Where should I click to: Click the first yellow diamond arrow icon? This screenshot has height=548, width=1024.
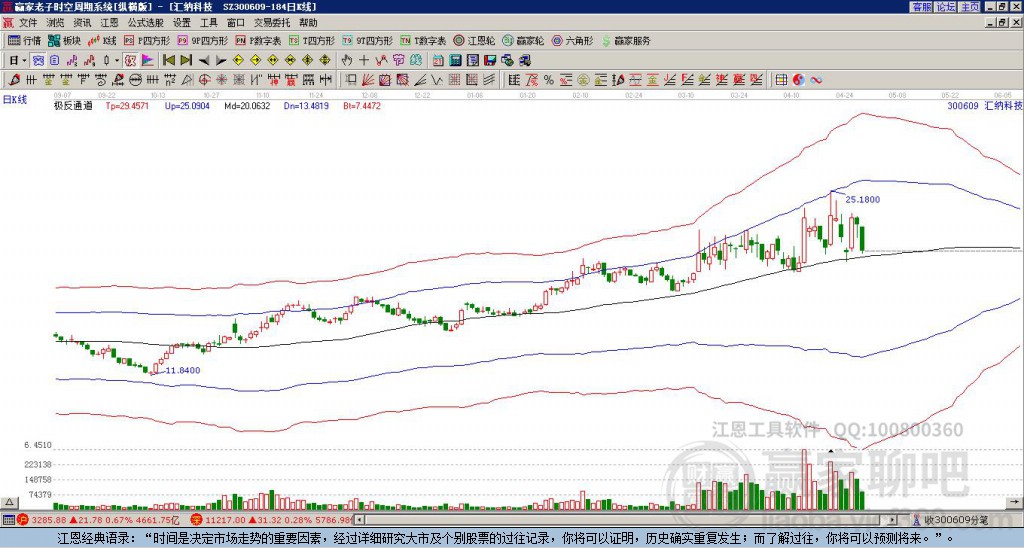tap(238, 61)
